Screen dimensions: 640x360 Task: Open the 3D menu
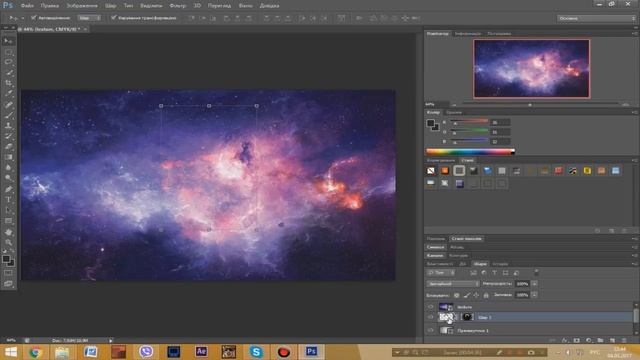[197, 6]
